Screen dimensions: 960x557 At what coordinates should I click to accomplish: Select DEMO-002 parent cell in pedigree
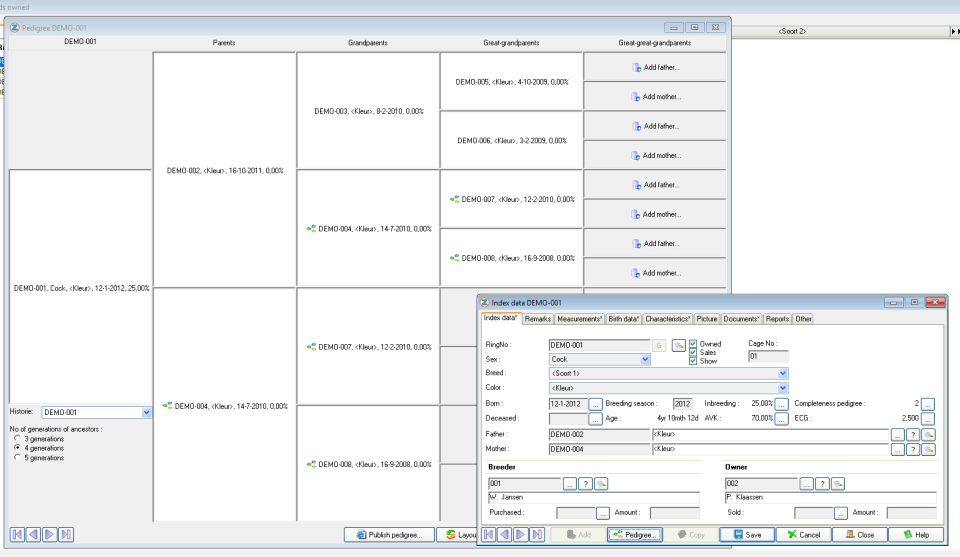(225, 170)
